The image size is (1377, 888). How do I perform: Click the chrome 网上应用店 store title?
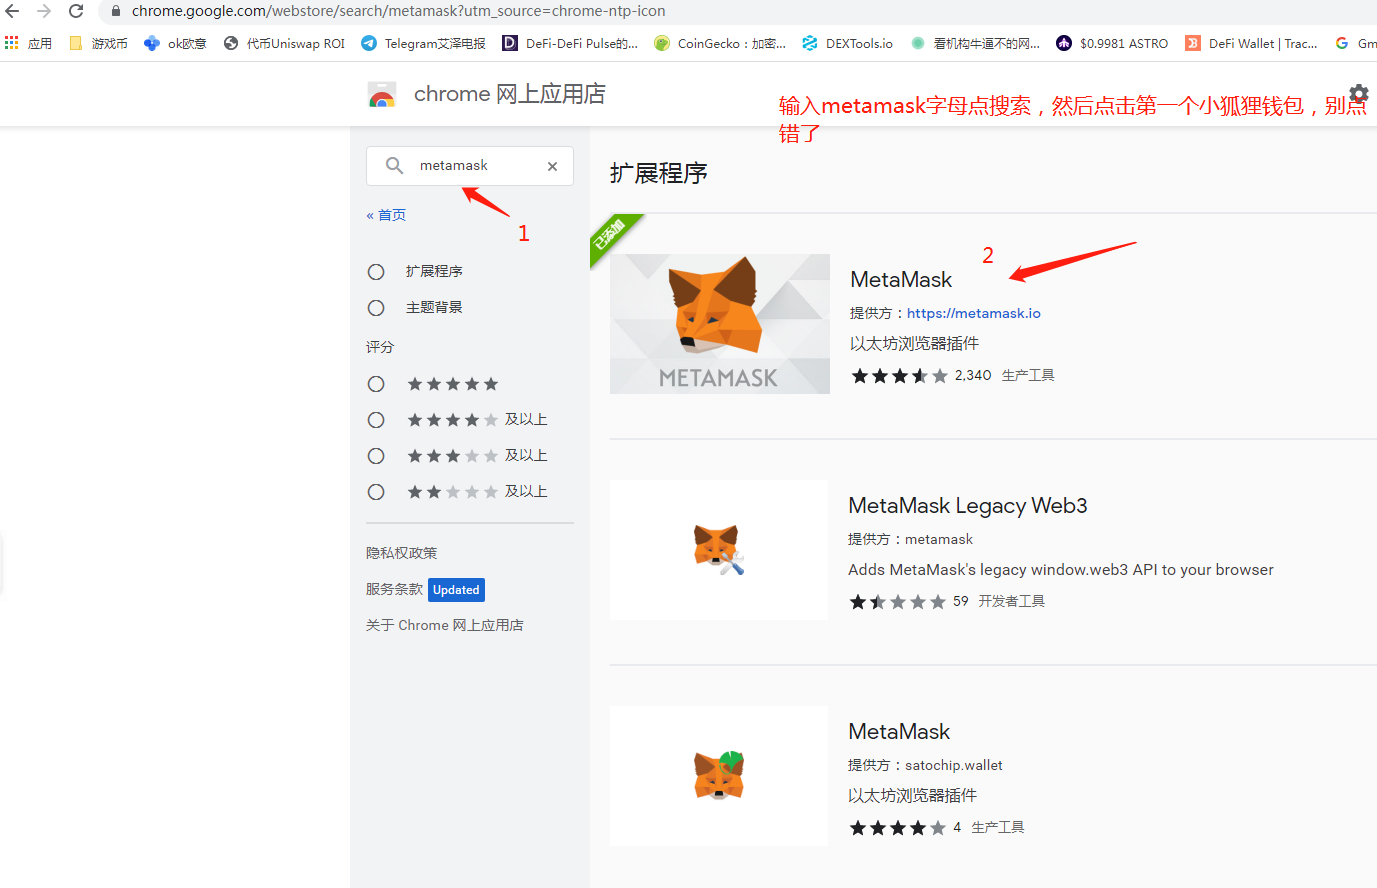click(510, 94)
